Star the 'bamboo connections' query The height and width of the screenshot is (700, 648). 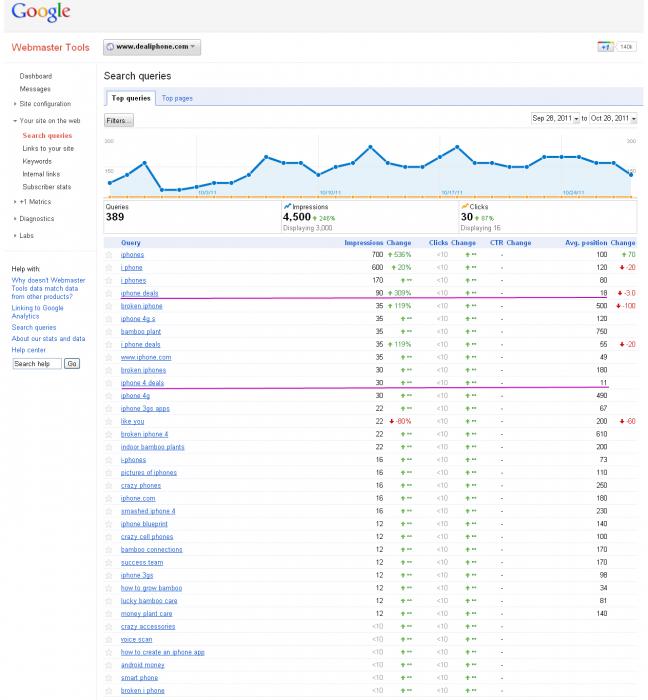[x=108, y=550]
